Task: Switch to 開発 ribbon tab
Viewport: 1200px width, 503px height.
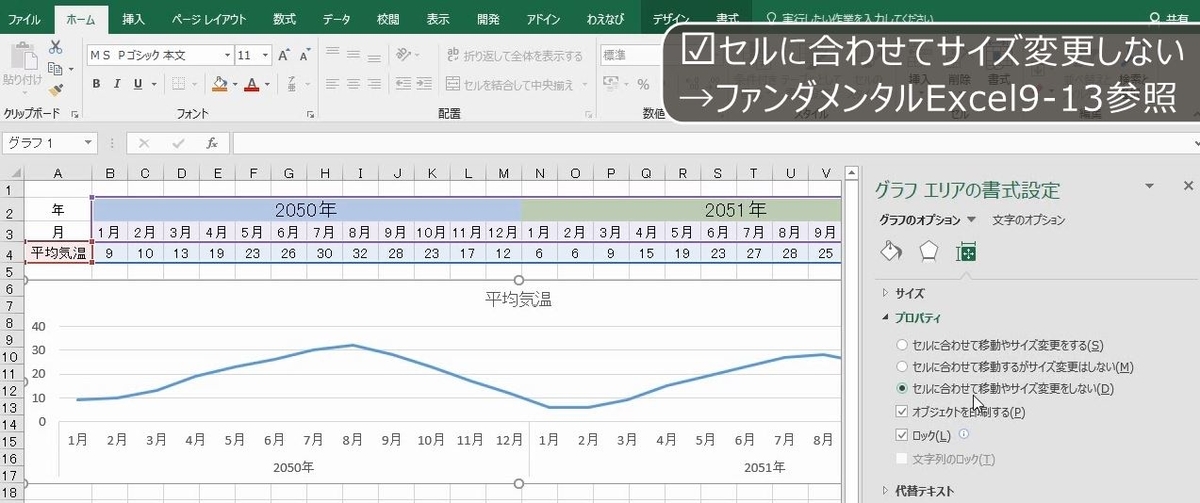Action: tap(488, 19)
